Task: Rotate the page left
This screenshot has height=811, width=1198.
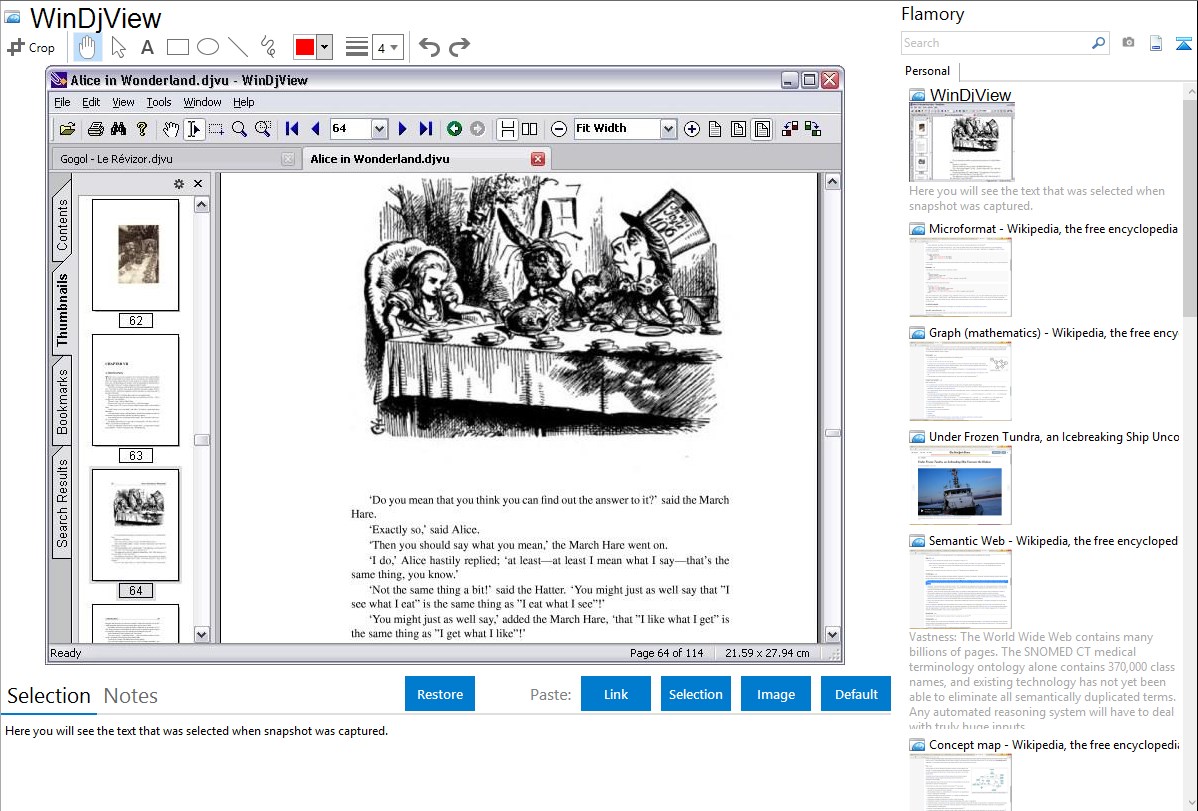Action: (x=790, y=128)
